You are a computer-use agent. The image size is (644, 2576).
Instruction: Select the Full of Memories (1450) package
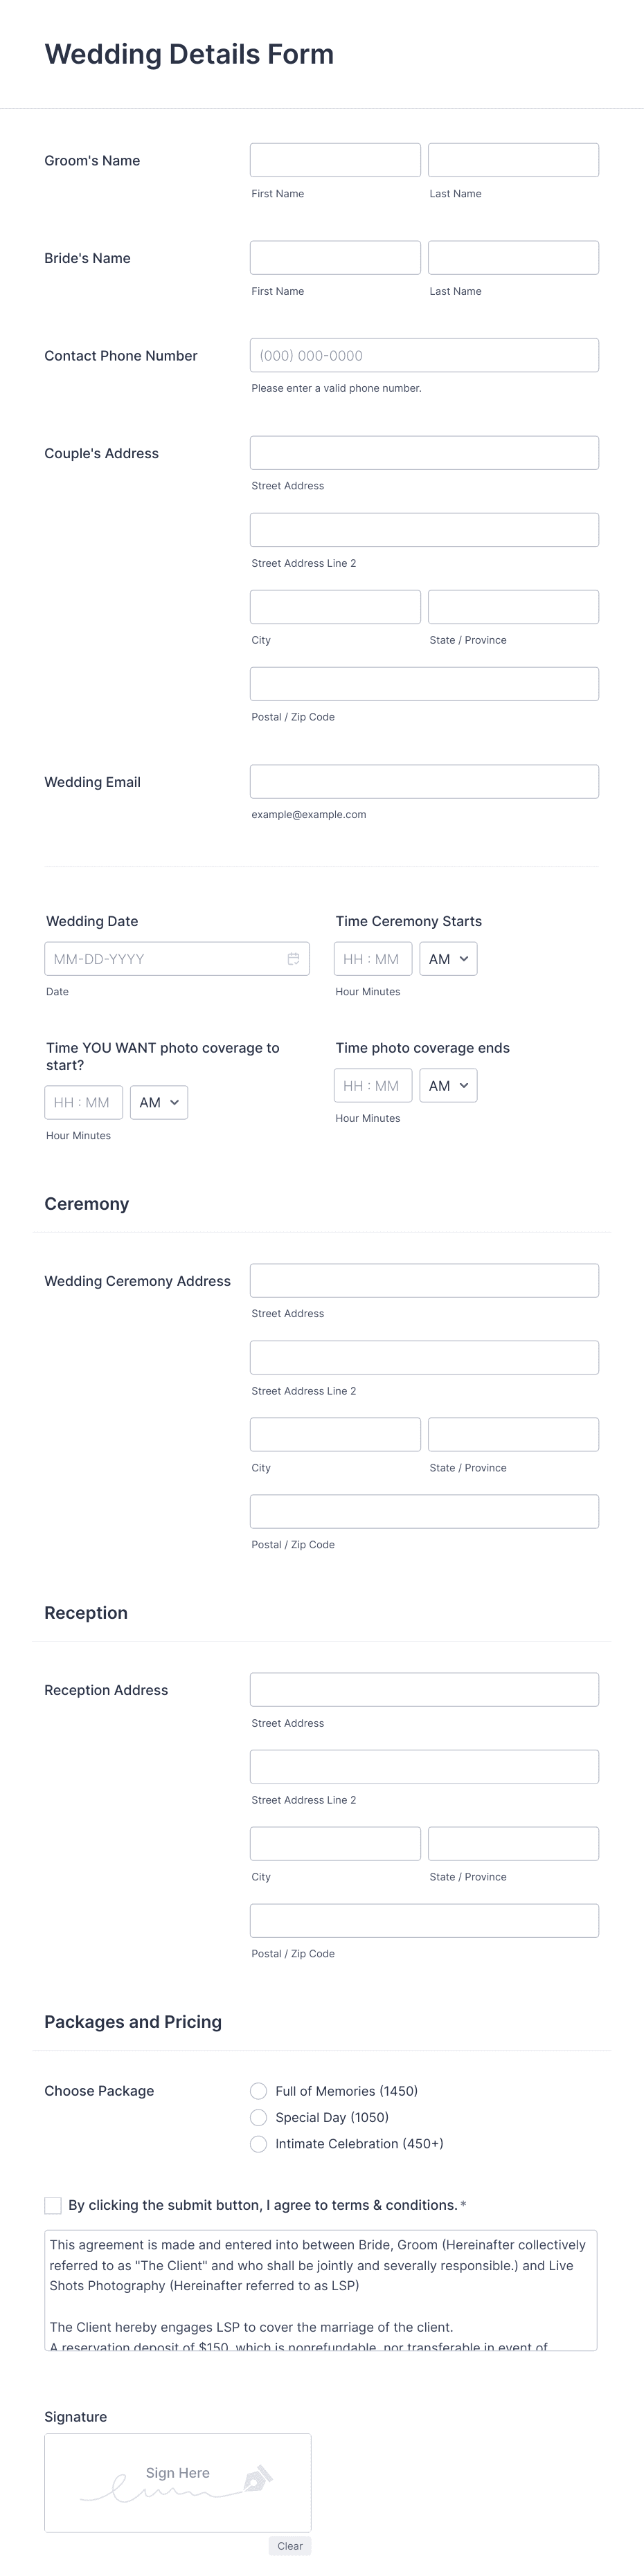[x=258, y=2090]
